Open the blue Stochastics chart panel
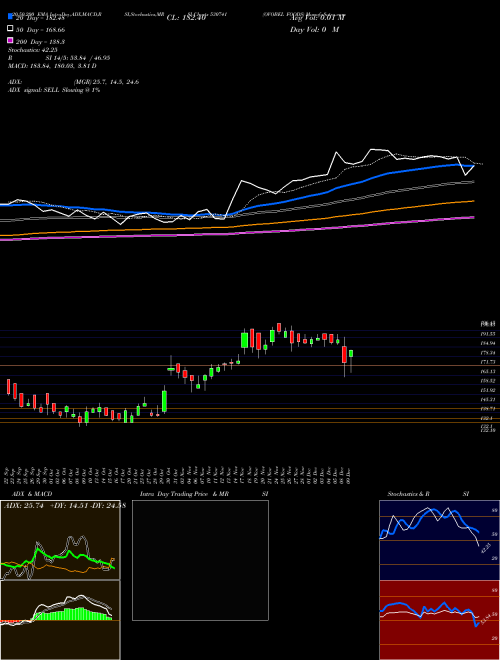 (x=439, y=540)
